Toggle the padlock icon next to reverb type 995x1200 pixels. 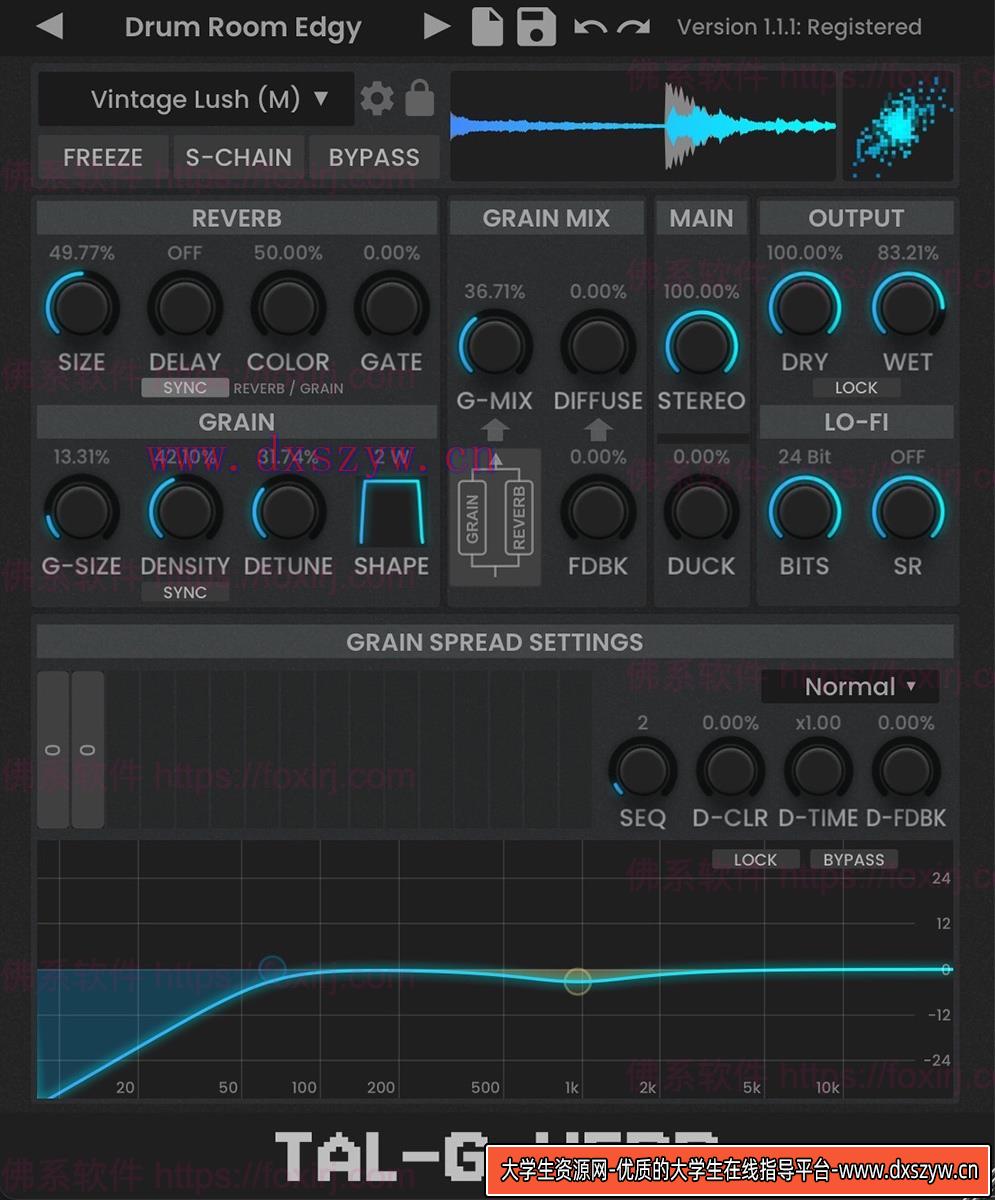[420, 98]
